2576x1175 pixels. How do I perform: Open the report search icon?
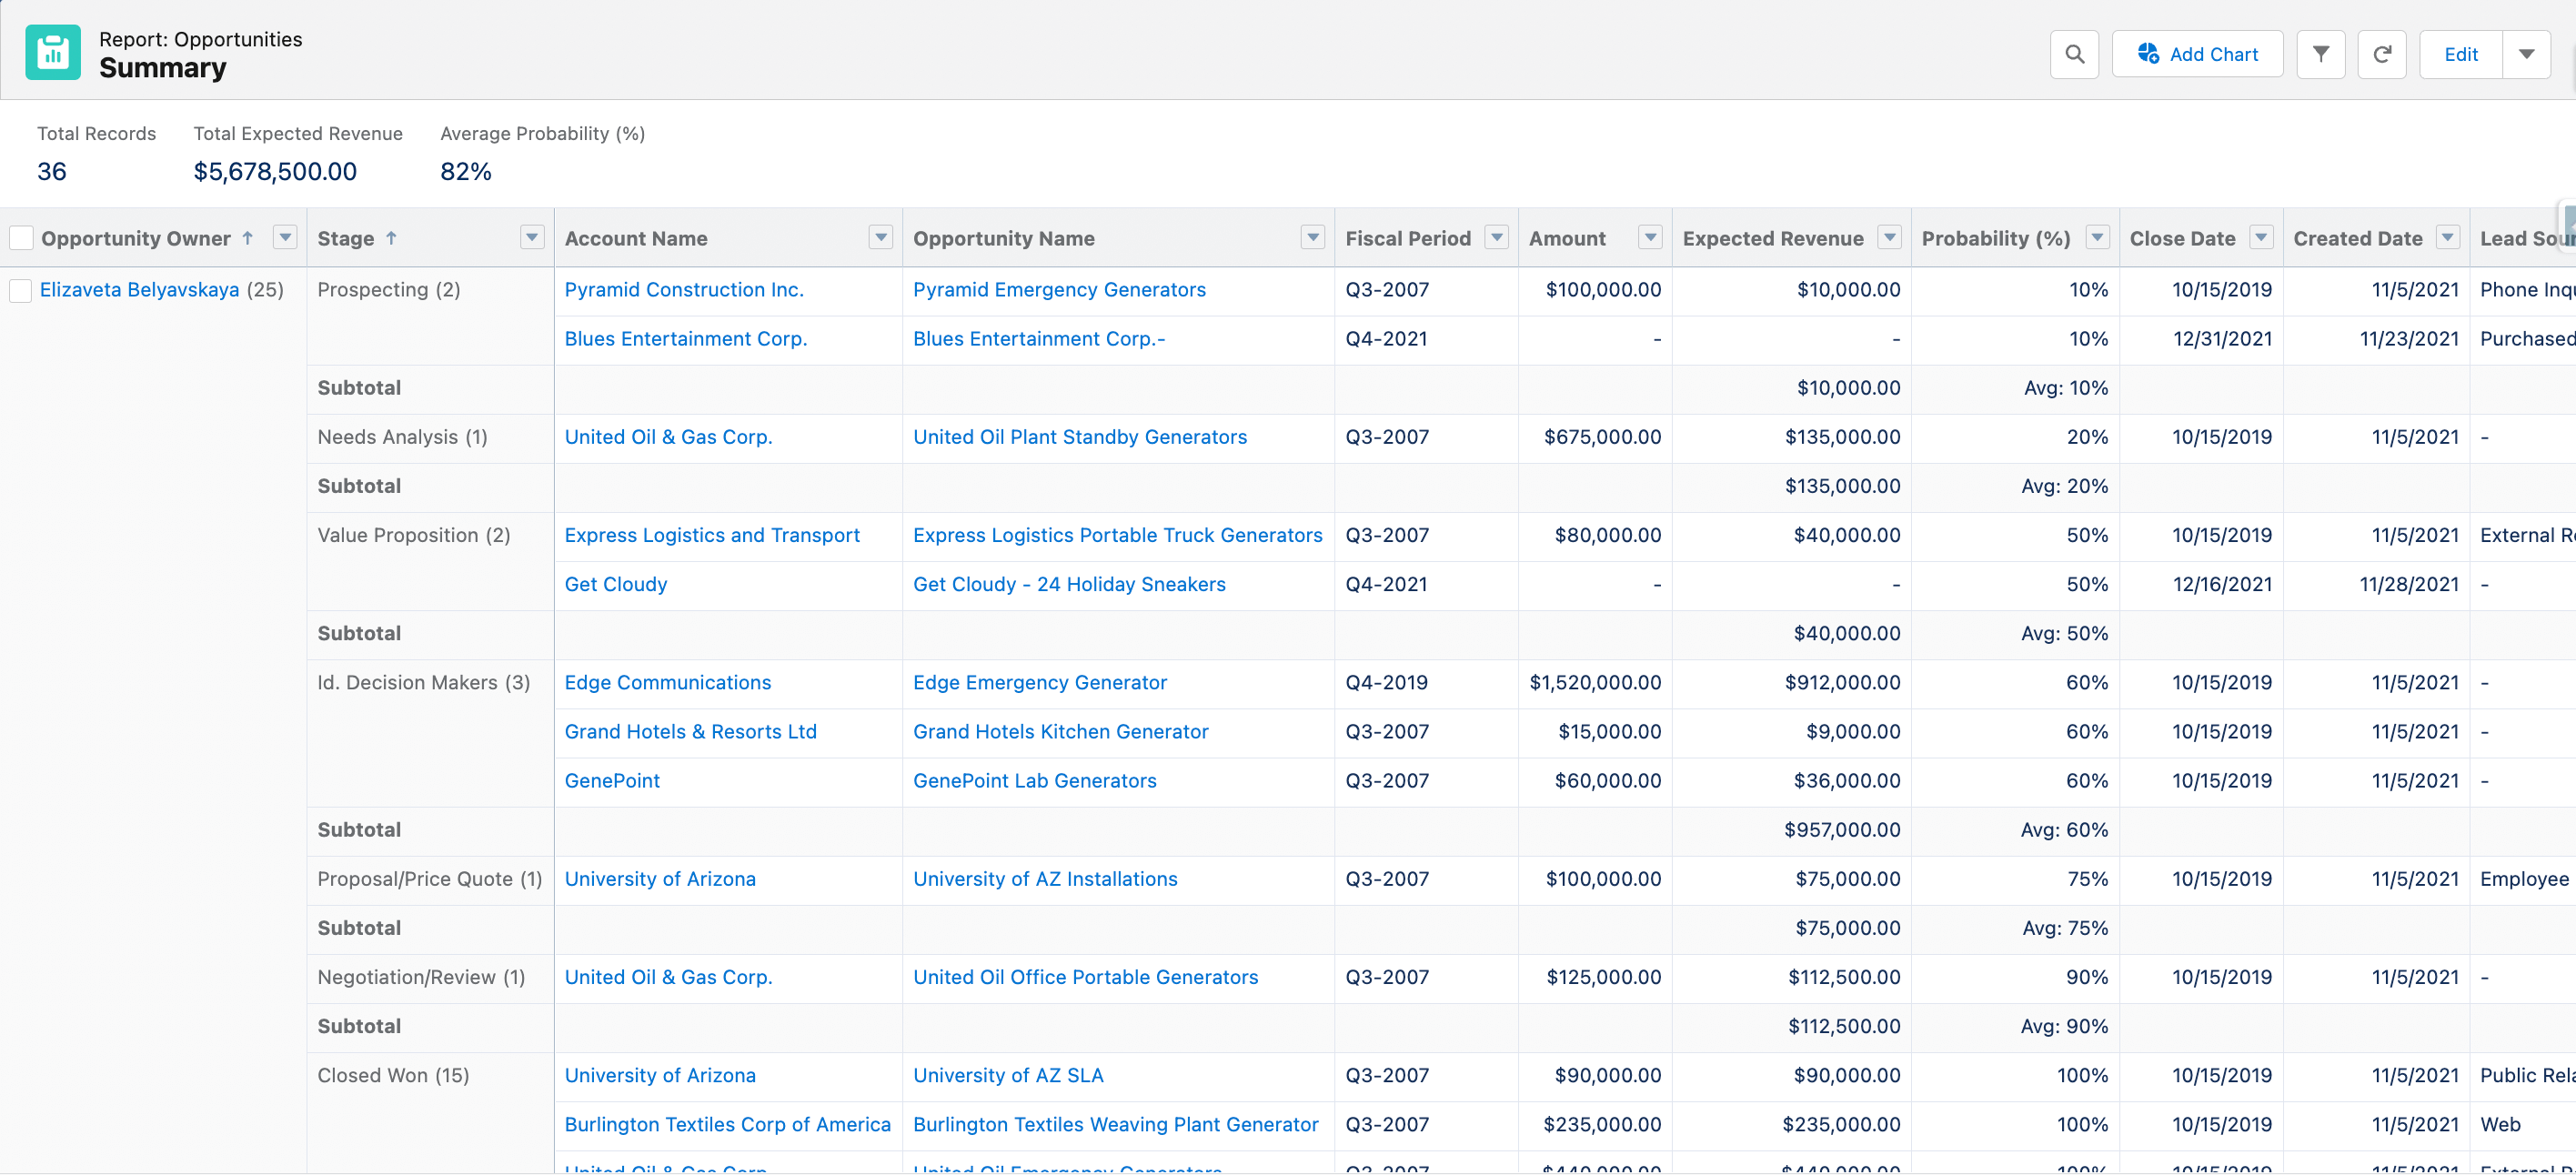click(x=2074, y=54)
